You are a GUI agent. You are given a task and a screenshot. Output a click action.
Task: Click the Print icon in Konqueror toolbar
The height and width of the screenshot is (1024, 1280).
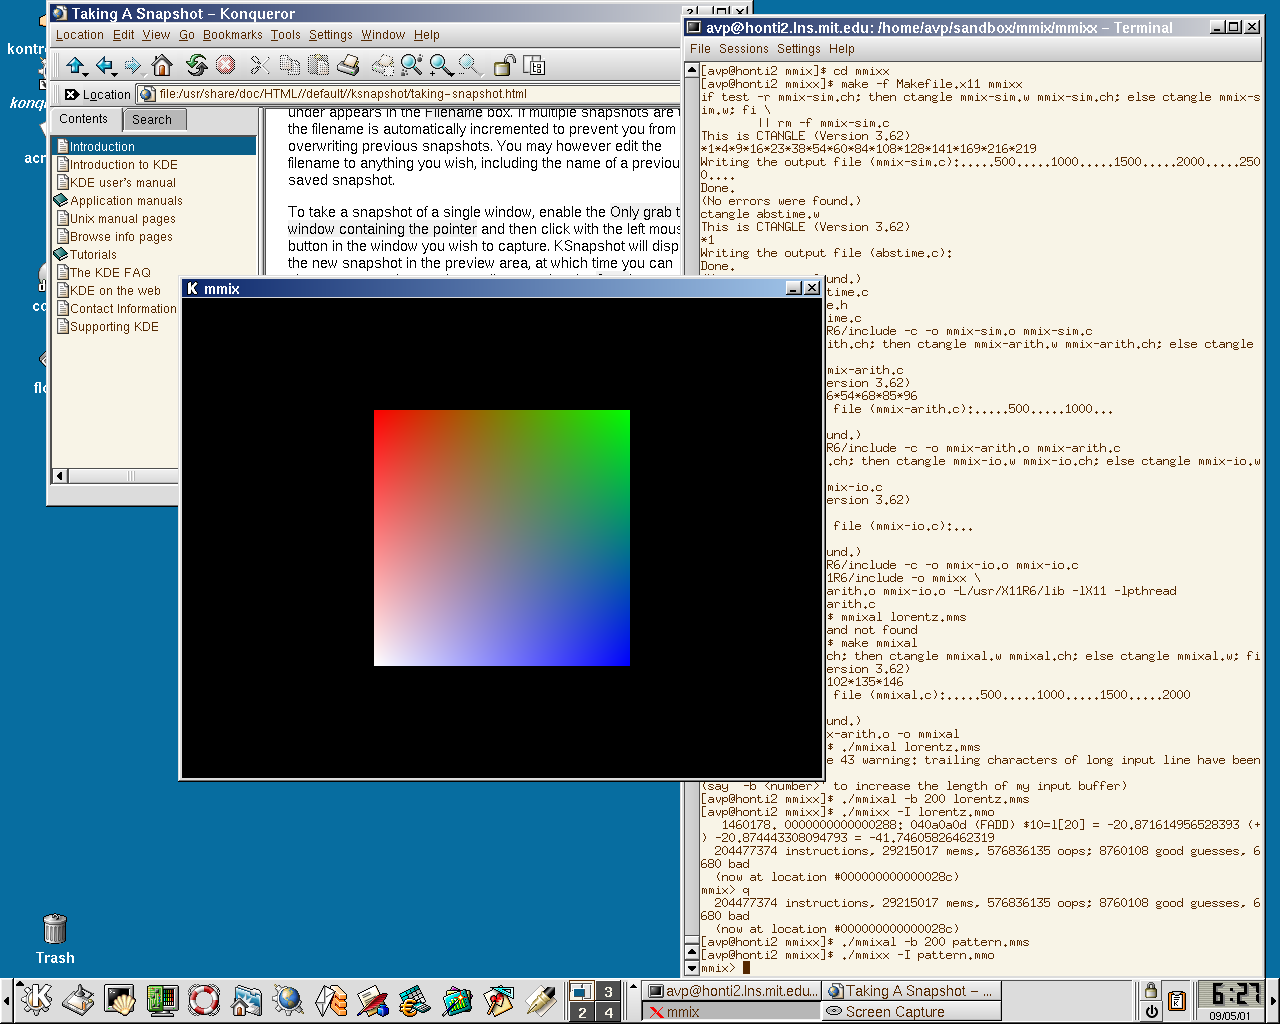click(348, 66)
